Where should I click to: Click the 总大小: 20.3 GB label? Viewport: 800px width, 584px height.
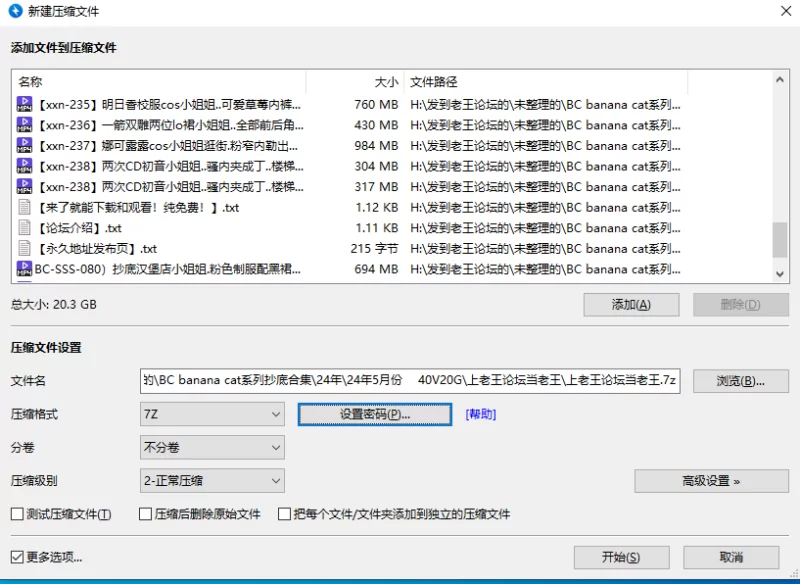click(54, 304)
